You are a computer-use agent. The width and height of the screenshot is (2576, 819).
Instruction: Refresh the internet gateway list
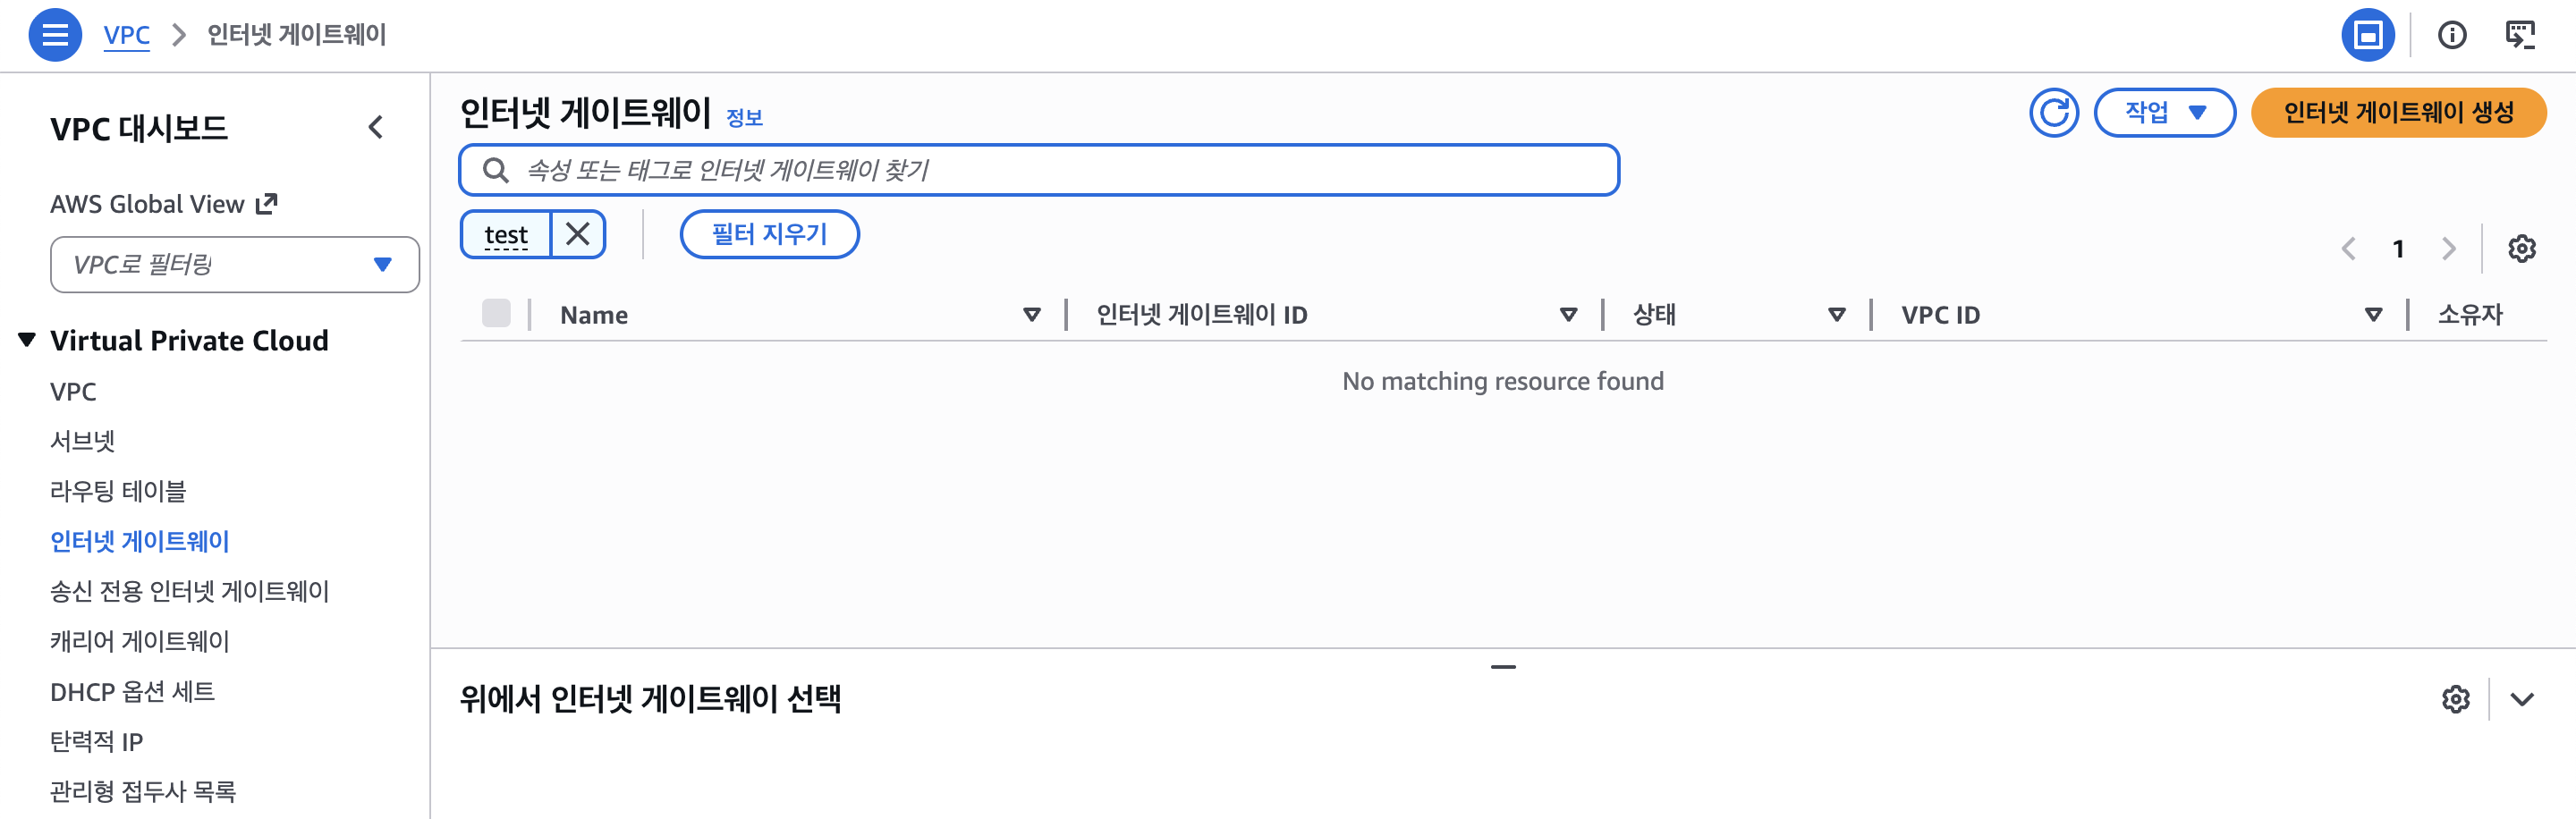tap(2053, 112)
